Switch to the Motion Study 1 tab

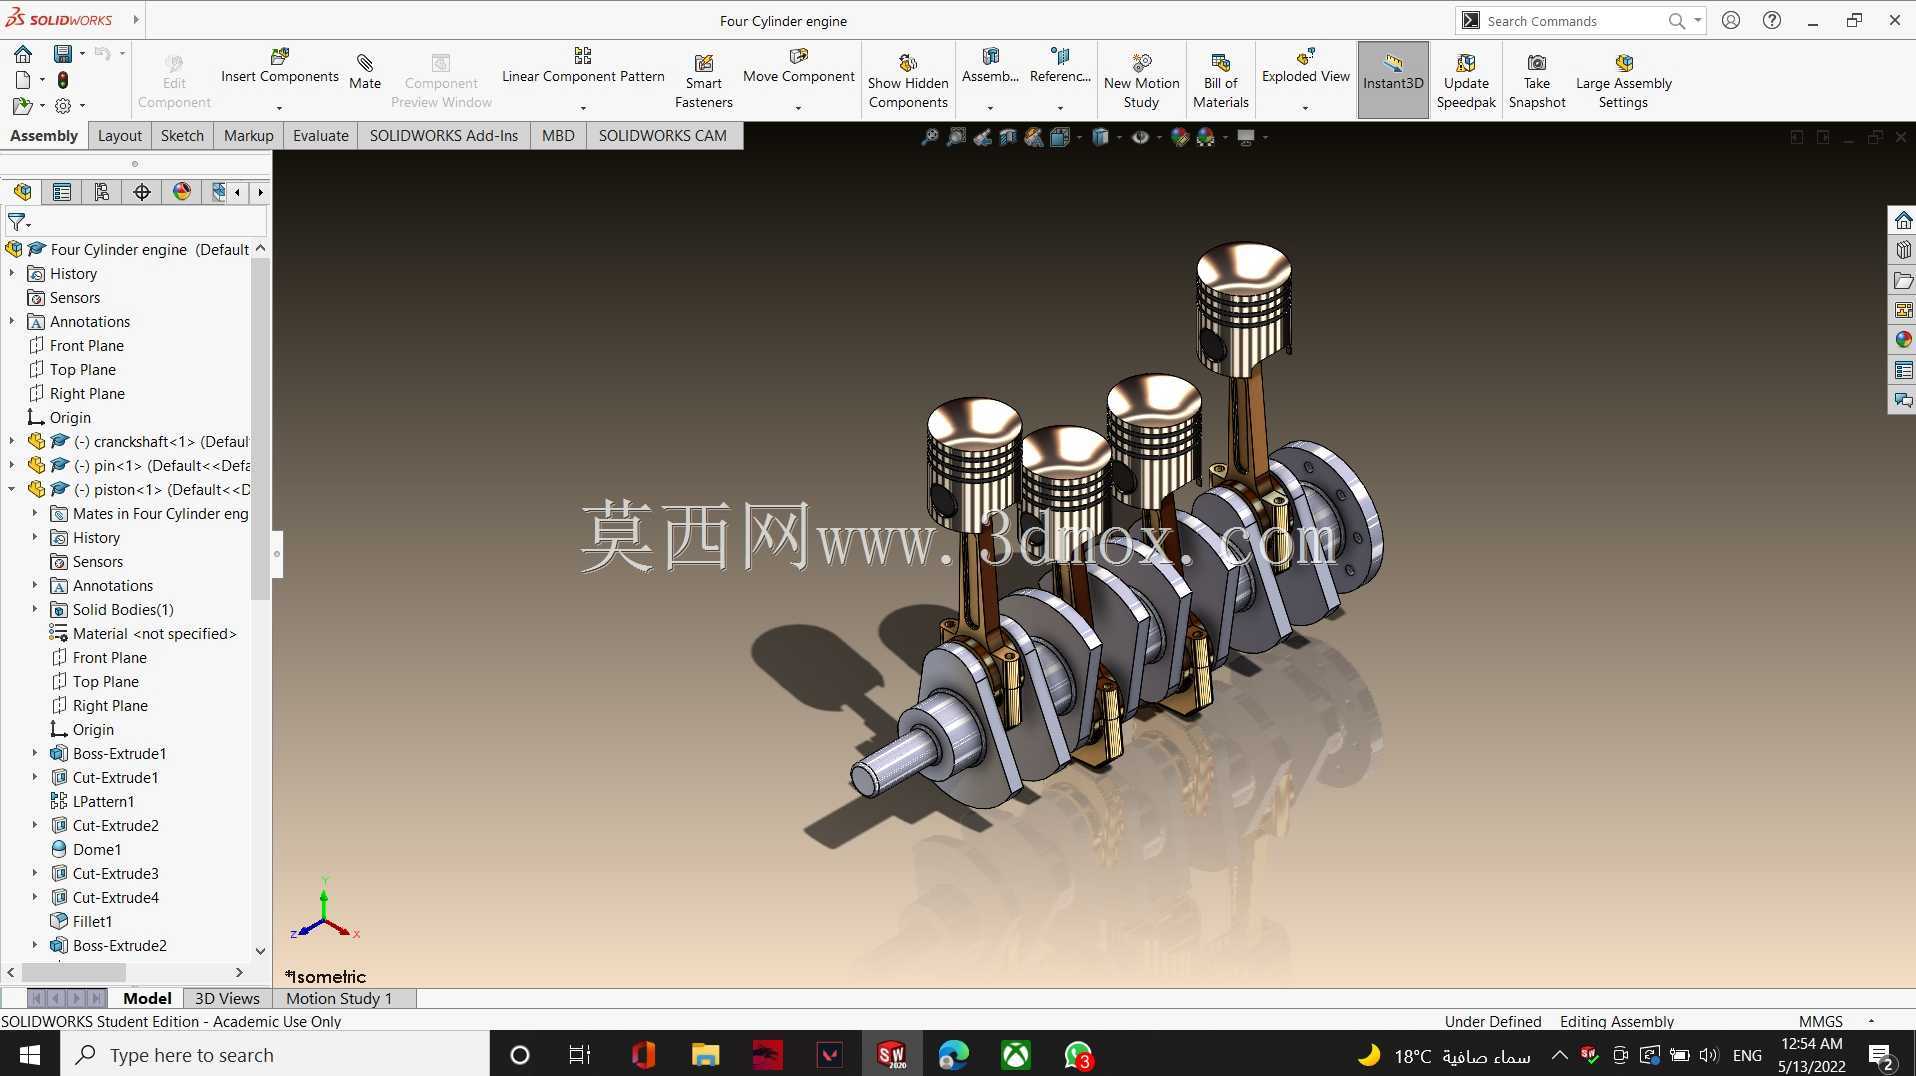(339, 998)
